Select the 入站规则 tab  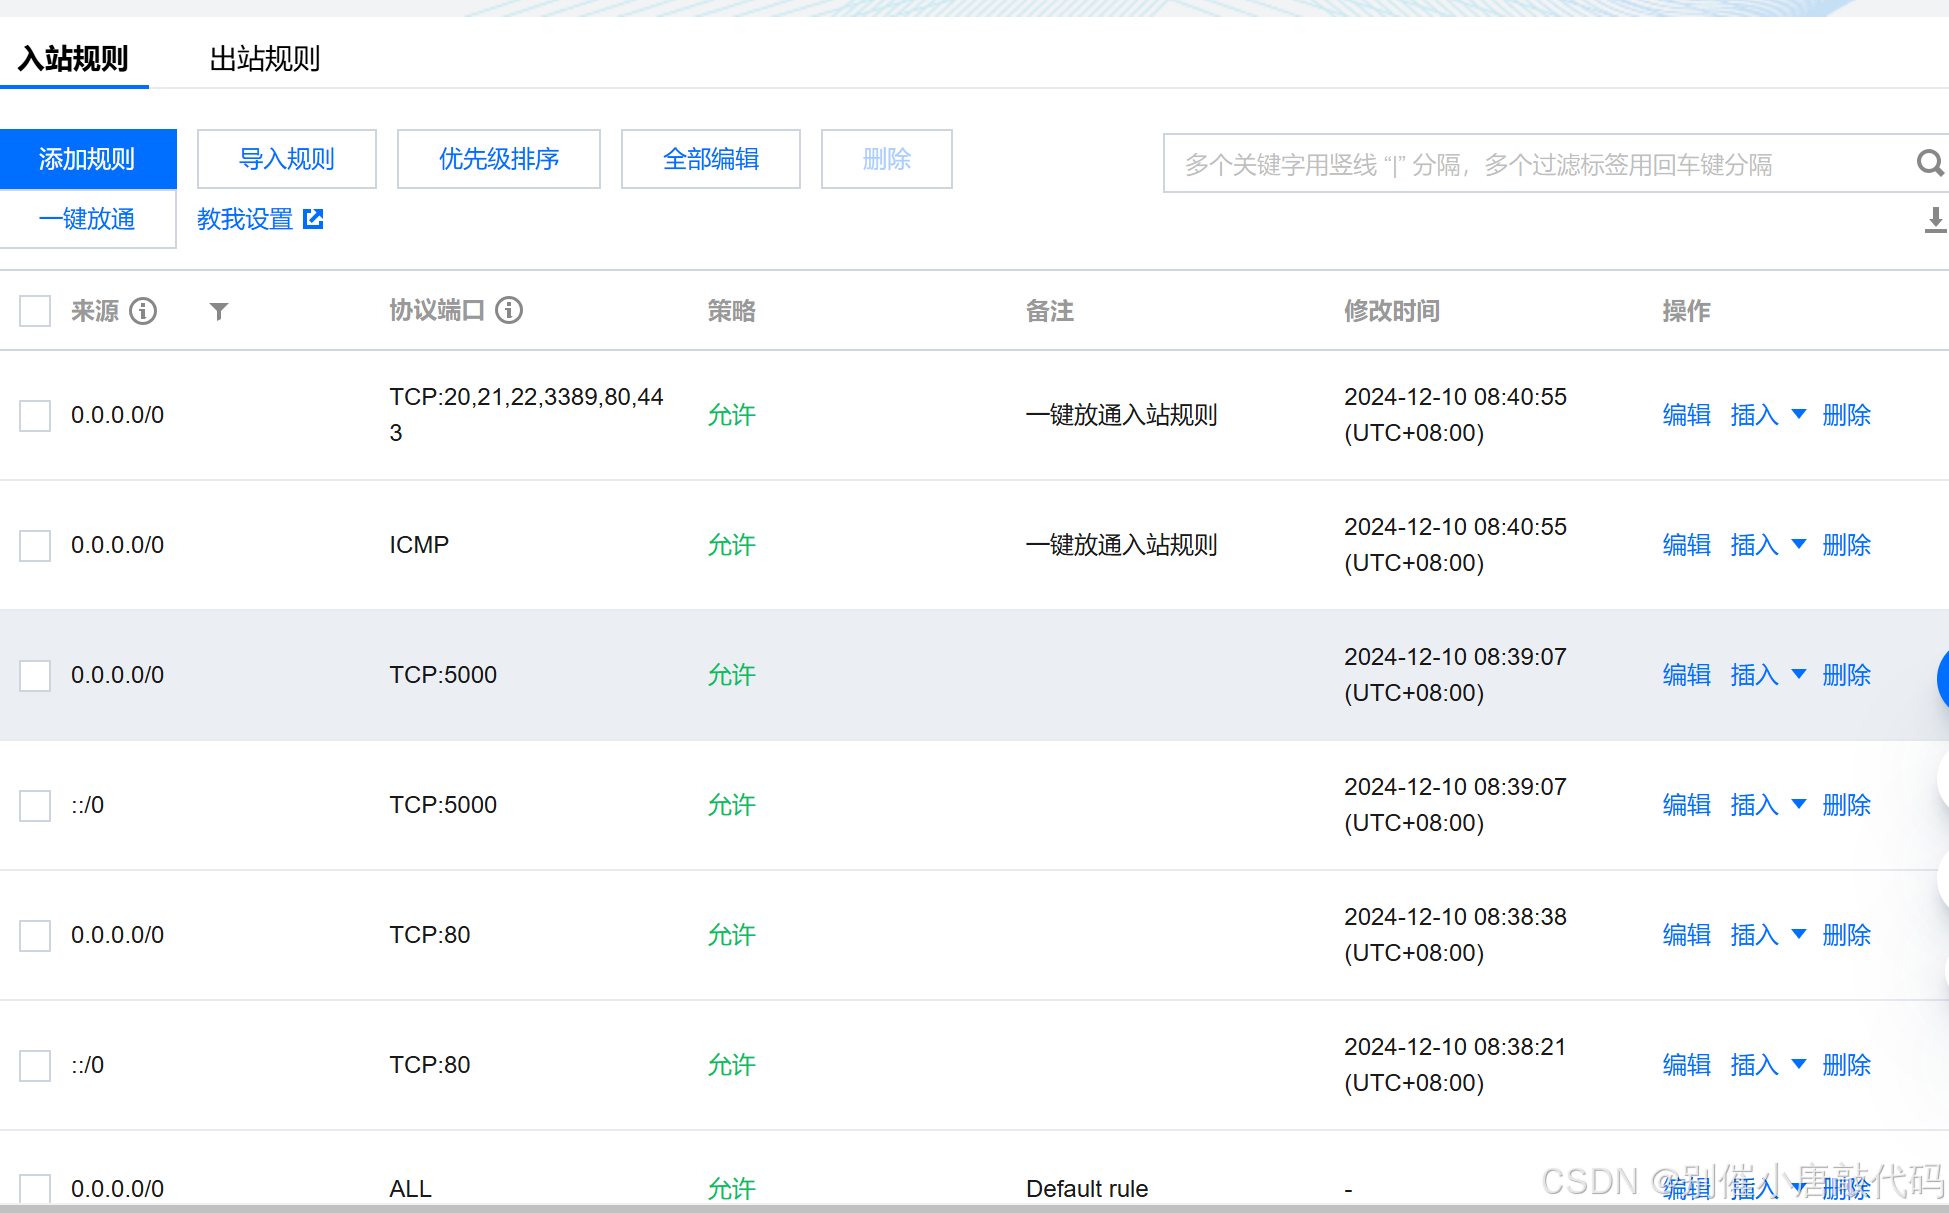[x=73, y=59]
